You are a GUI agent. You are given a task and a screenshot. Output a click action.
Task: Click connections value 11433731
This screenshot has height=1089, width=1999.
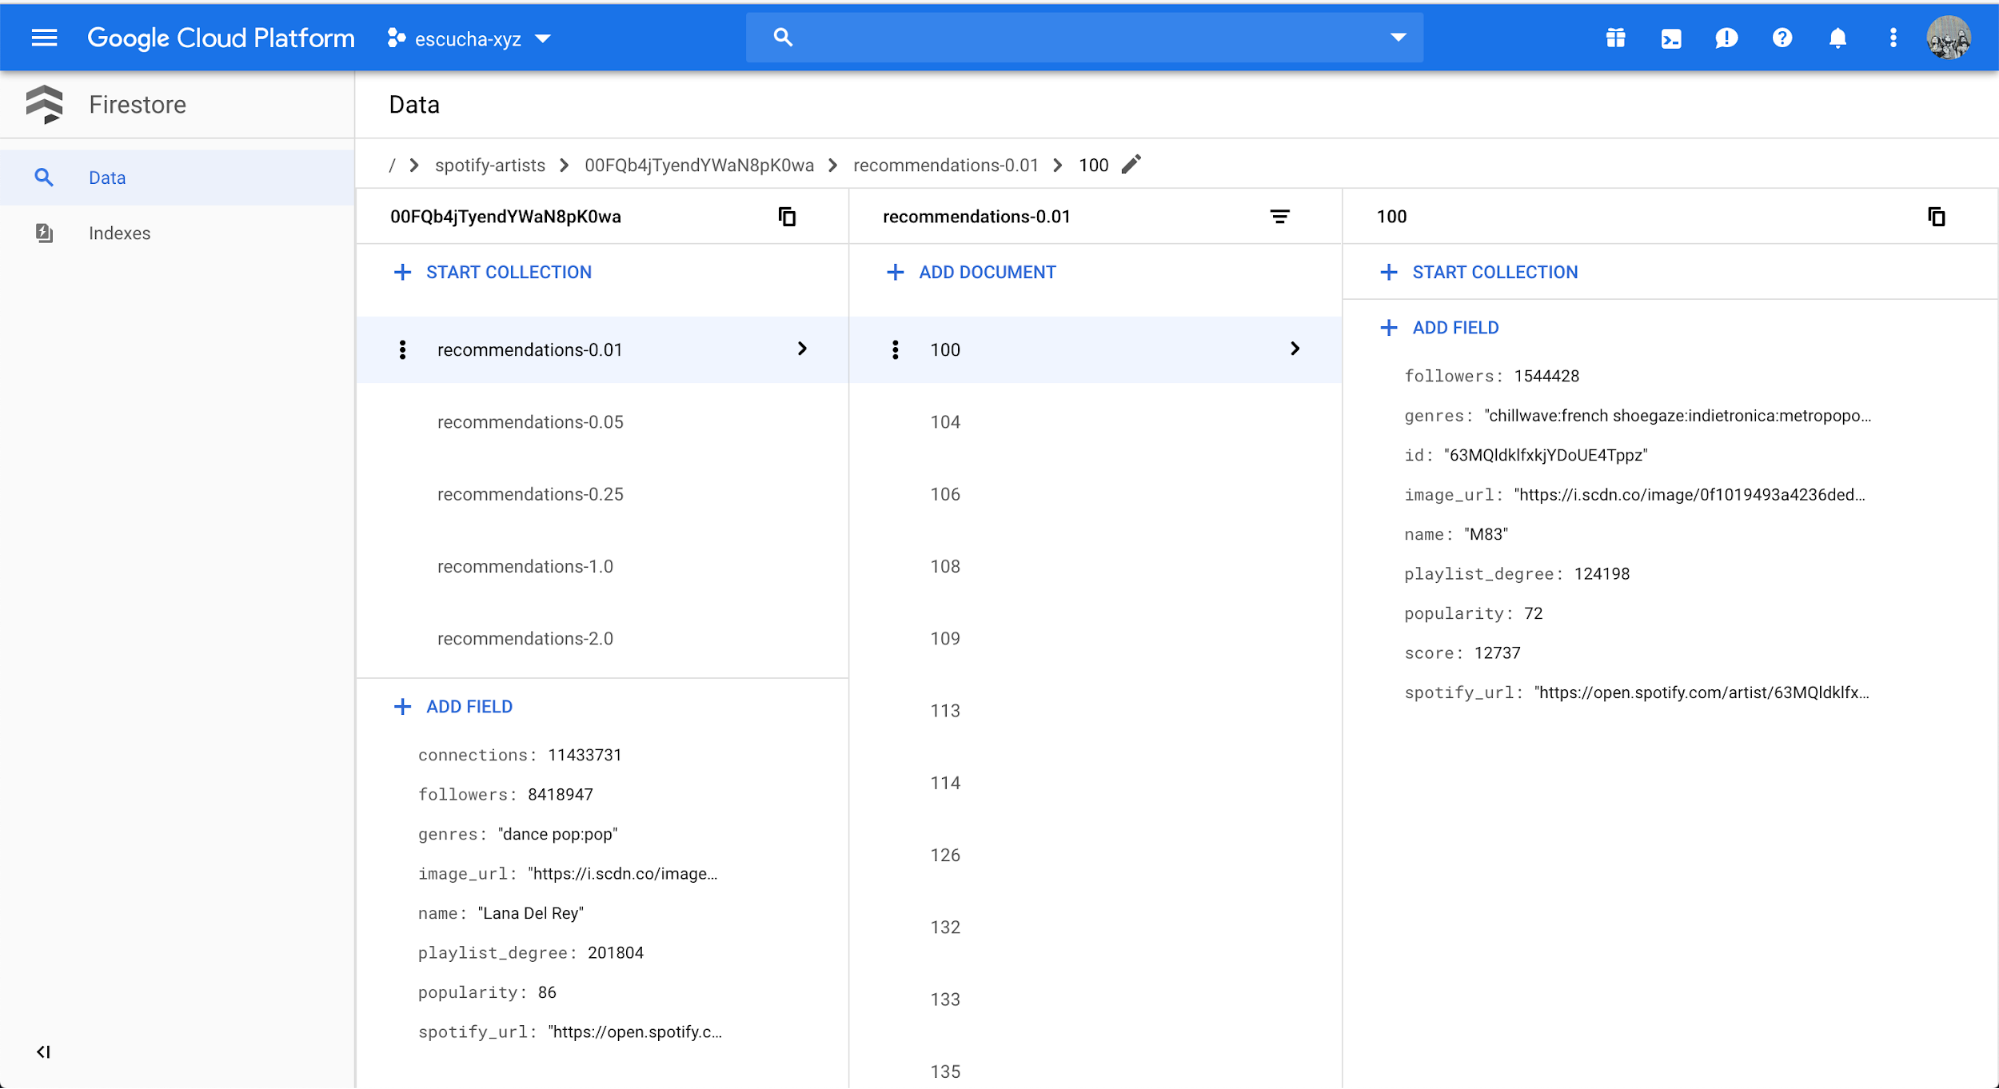coord(585,755)
